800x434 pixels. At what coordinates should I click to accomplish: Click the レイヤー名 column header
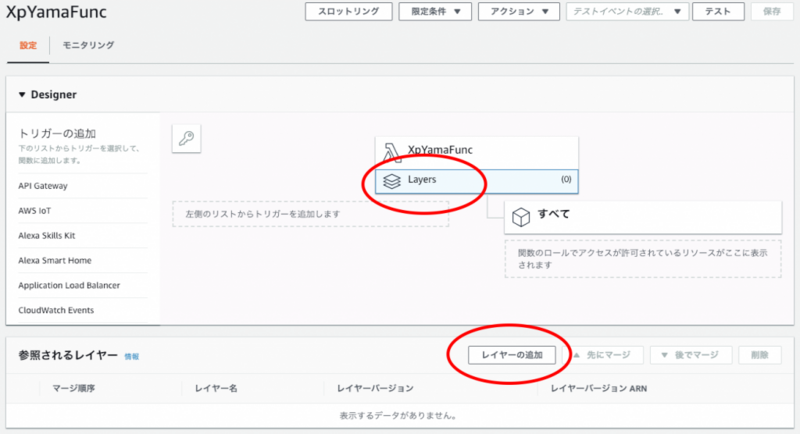[216, 389]
